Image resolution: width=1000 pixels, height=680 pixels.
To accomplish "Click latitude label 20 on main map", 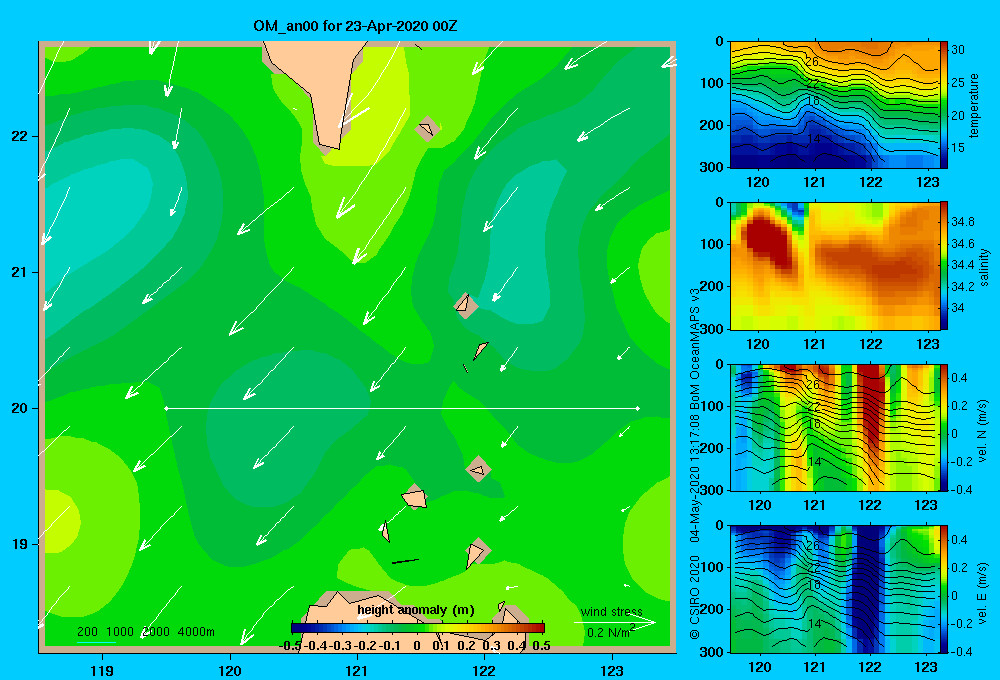I will (x=19, y=408).
